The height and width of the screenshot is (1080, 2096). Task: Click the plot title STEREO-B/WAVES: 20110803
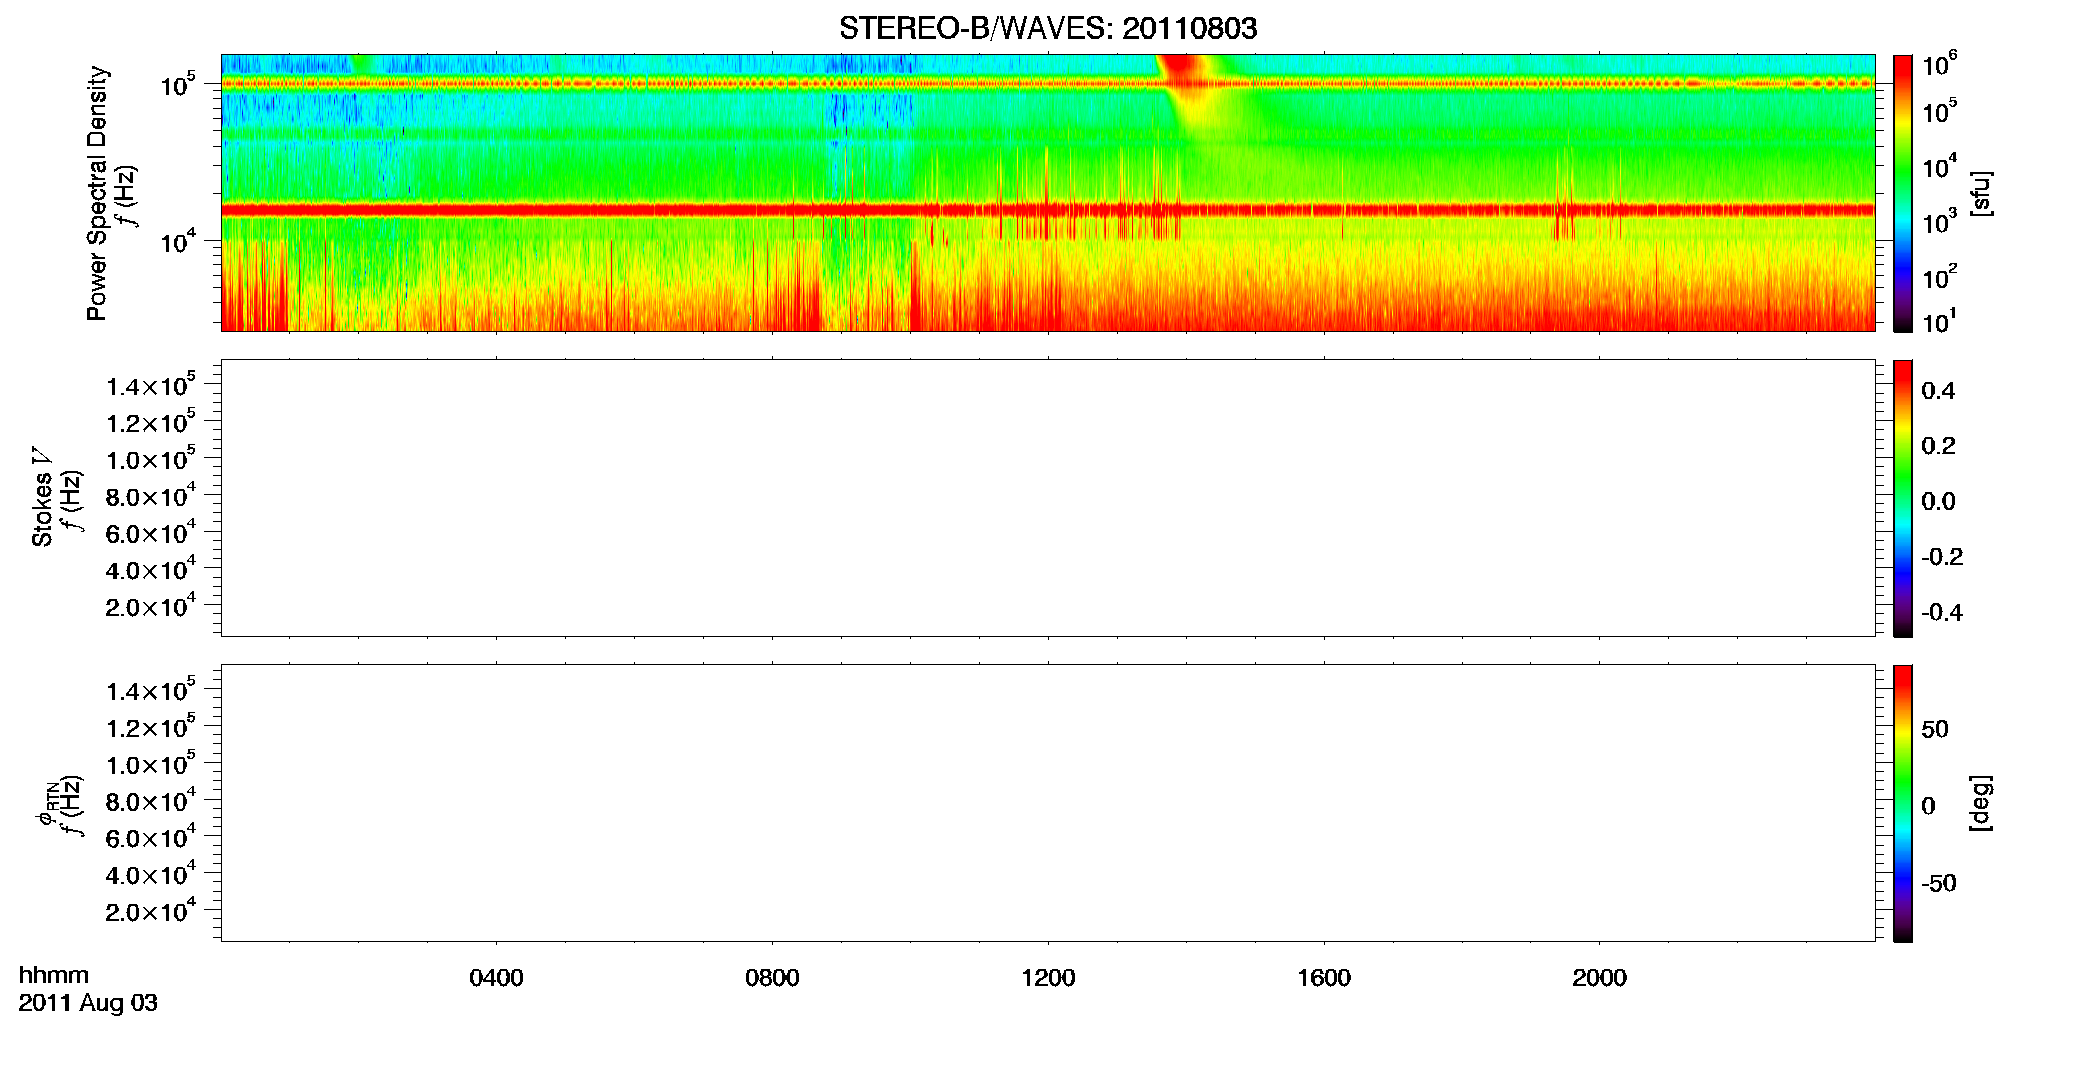(1047, 28)
